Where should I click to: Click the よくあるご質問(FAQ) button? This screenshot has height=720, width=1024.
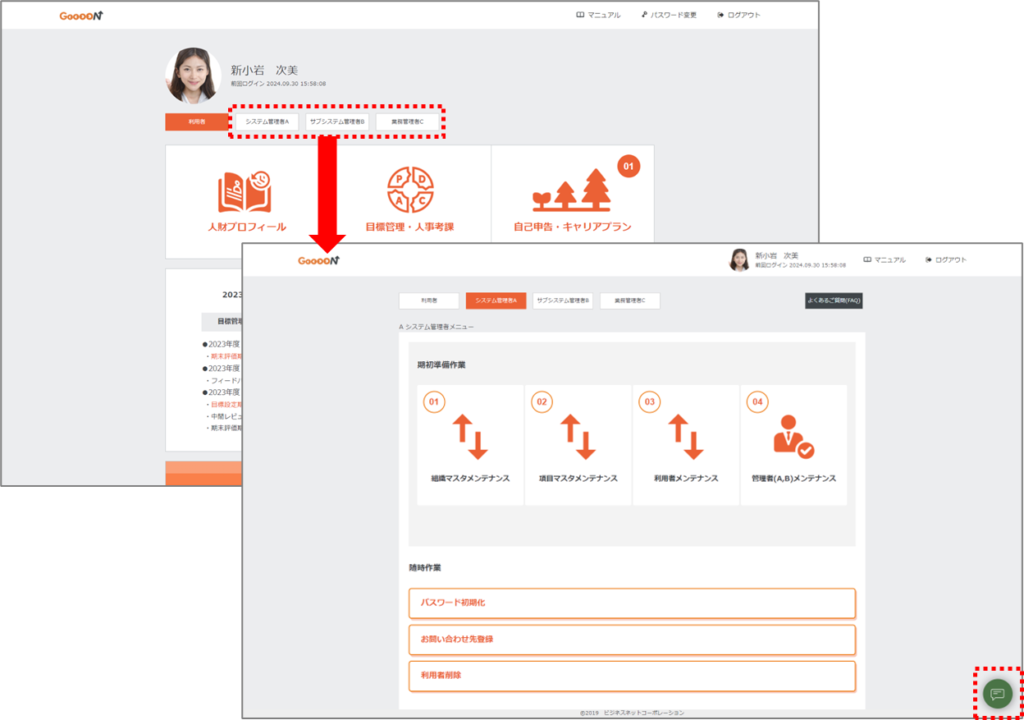click(833, 300)
